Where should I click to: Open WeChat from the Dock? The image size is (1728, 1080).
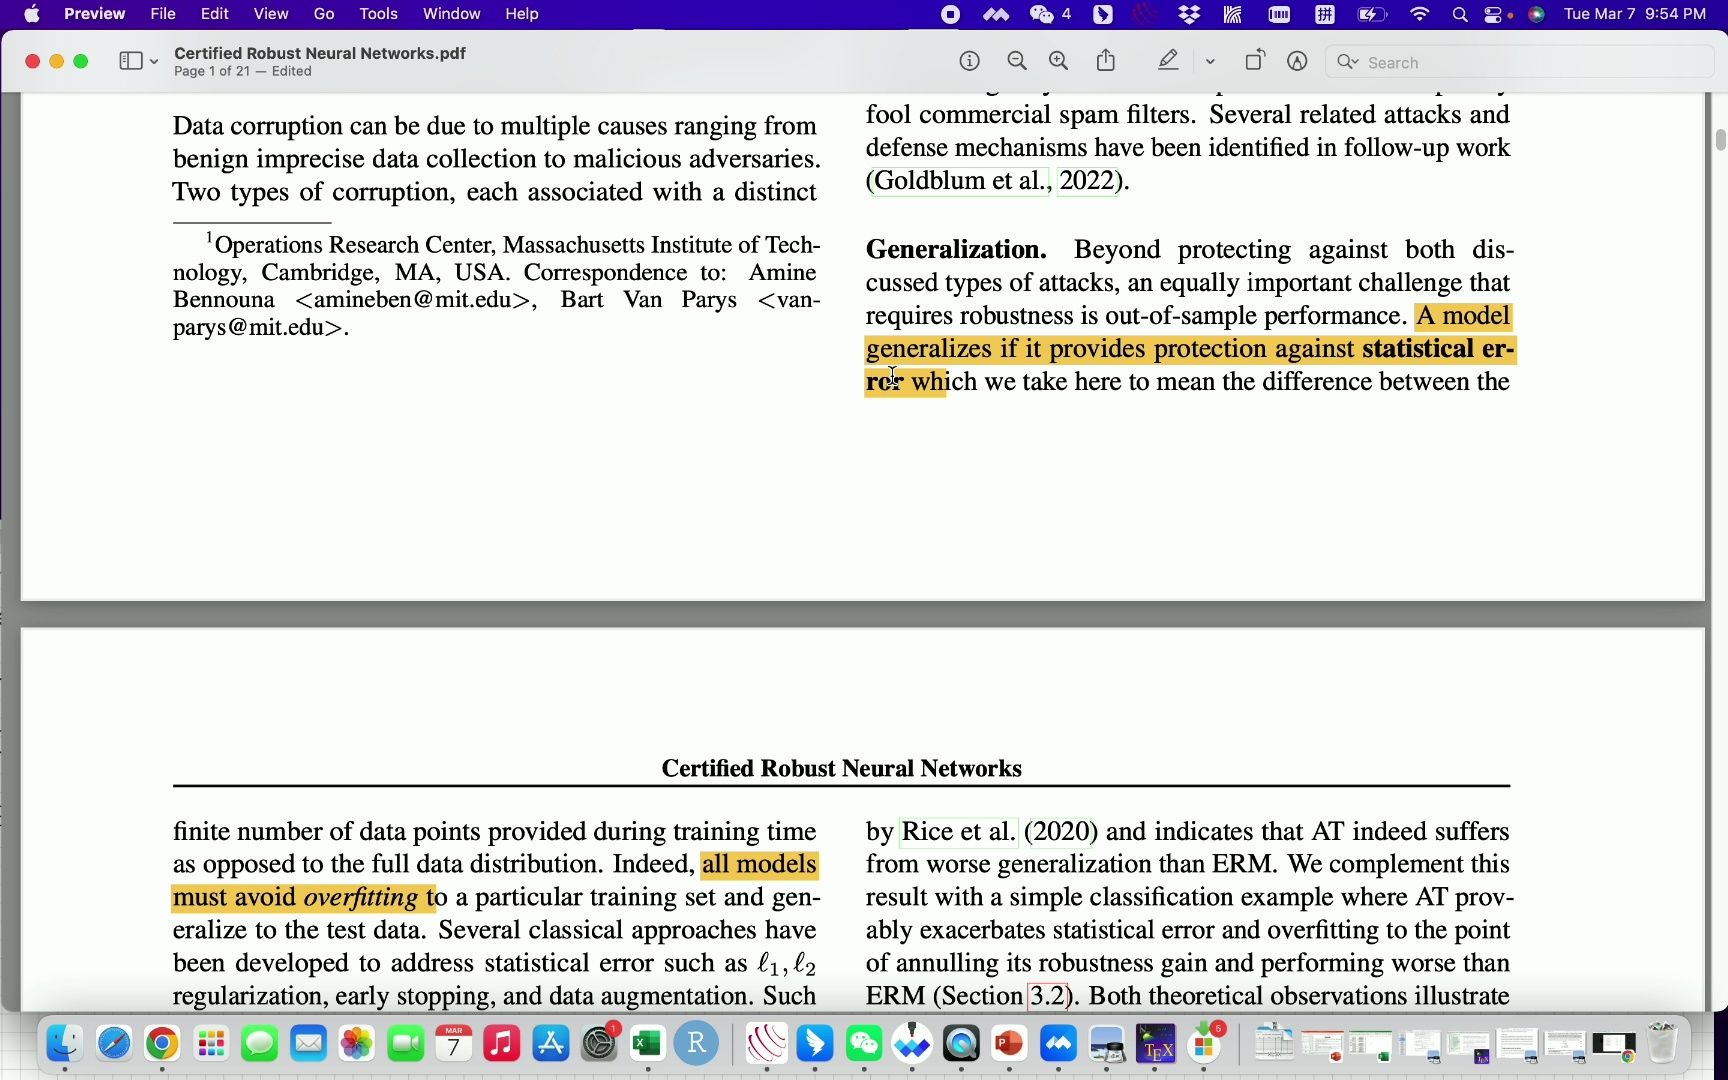(x=864, y=1044)
